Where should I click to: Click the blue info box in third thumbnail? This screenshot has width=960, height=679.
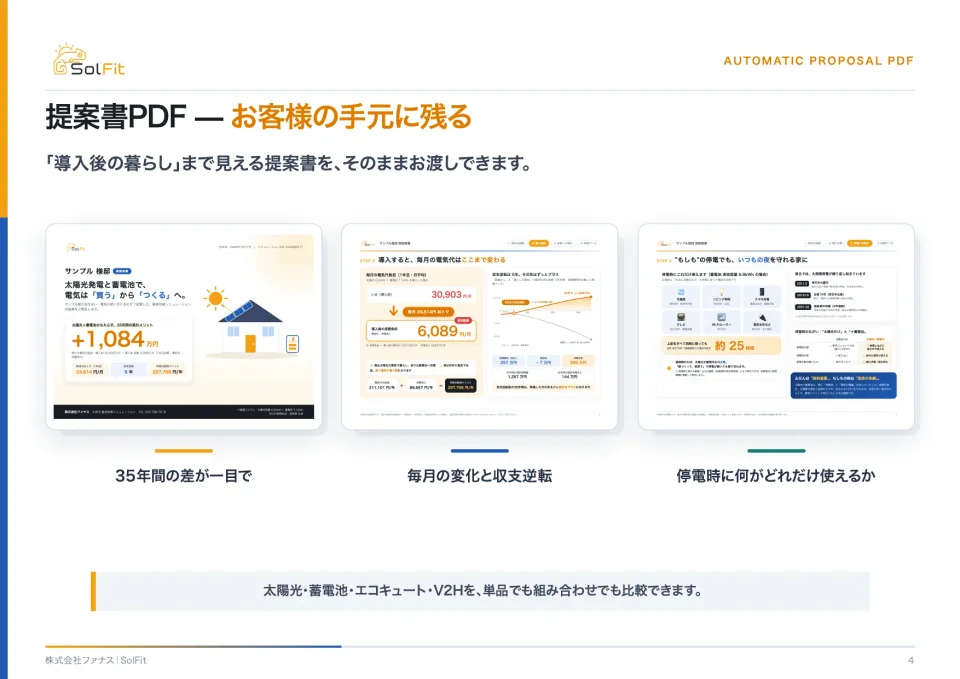844,385
